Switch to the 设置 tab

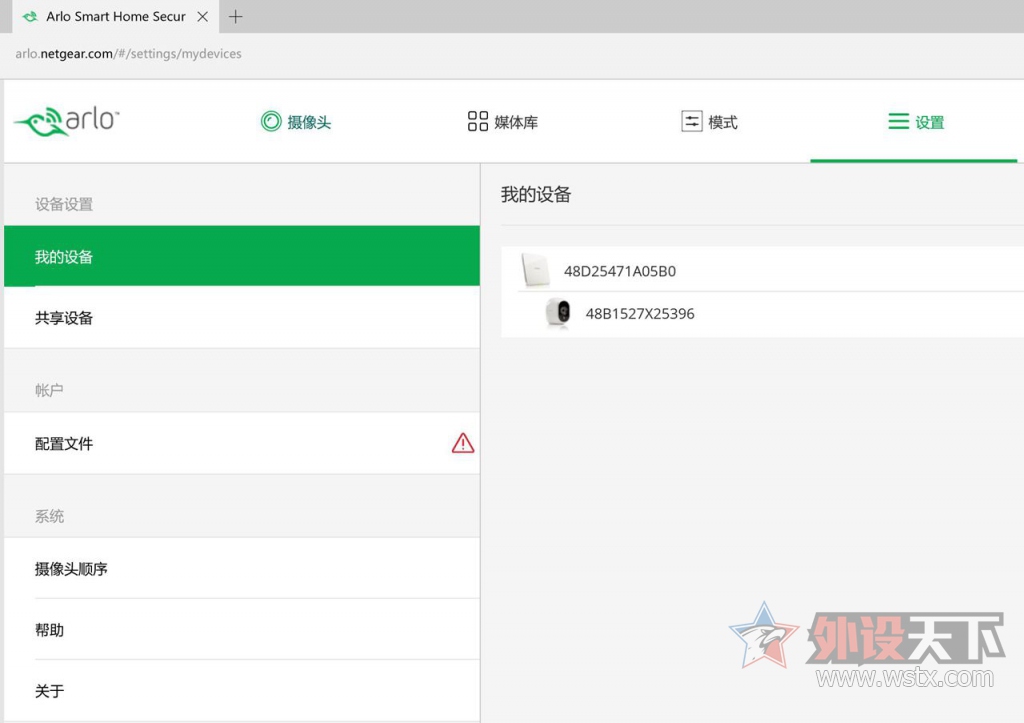[x=916, y=121]
